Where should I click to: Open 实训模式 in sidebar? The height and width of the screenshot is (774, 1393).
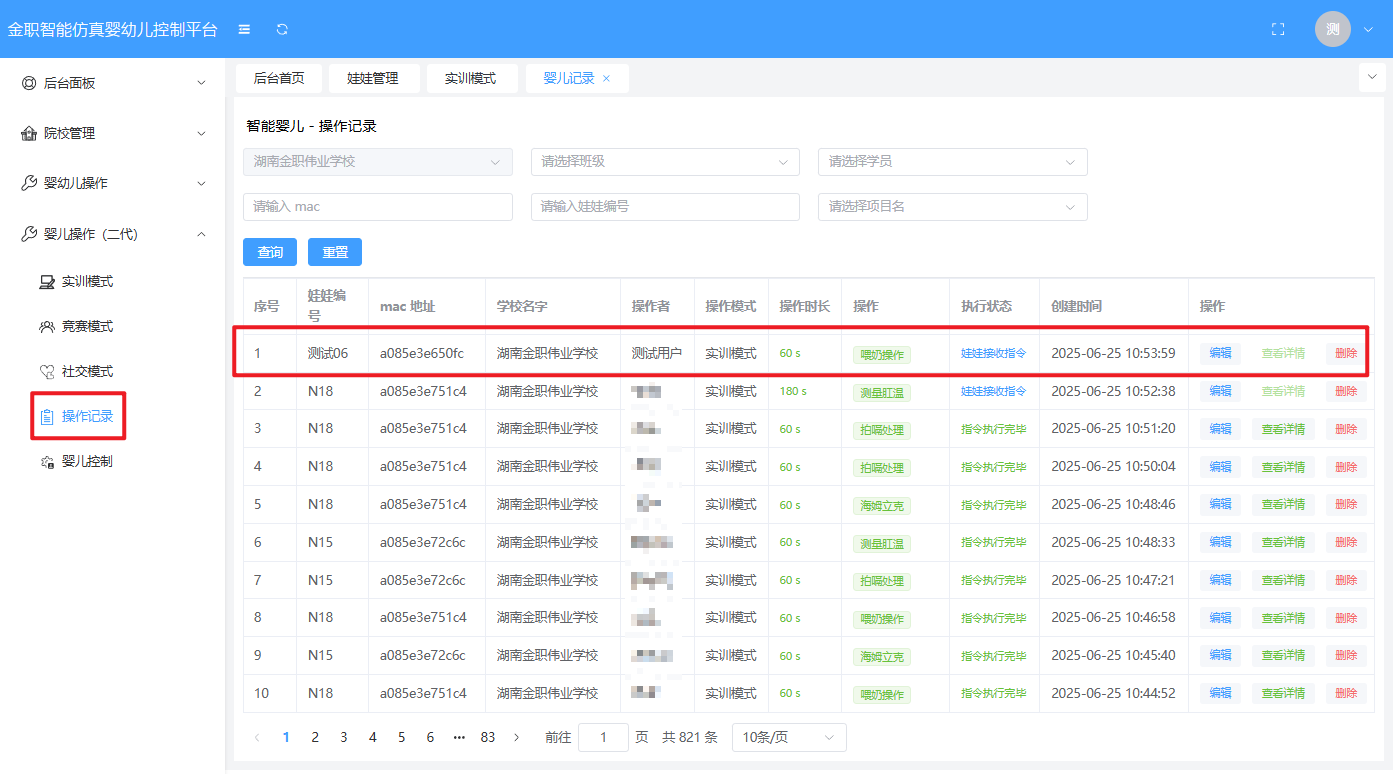pos(87,282)
